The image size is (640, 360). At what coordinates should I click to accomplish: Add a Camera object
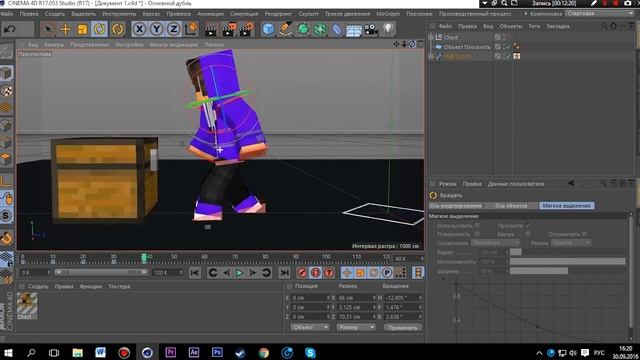tap(371, 29)
